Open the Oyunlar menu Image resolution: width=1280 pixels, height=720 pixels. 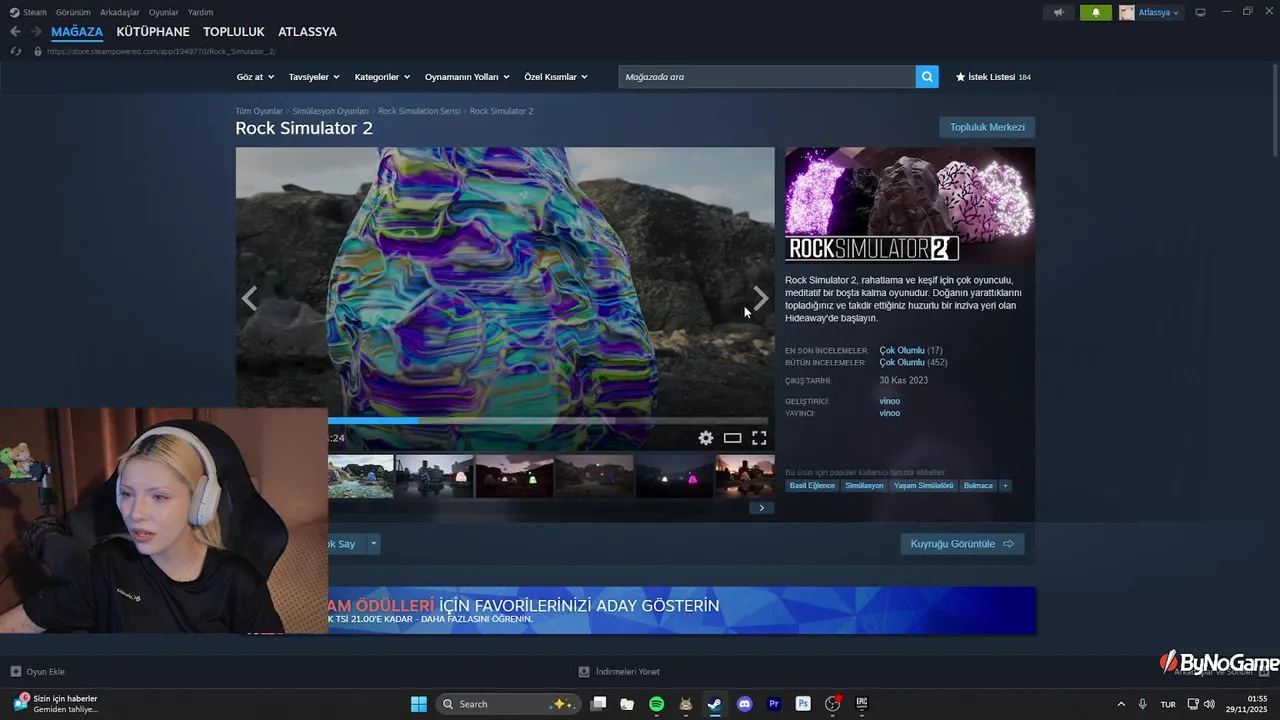tap(163, 12)
